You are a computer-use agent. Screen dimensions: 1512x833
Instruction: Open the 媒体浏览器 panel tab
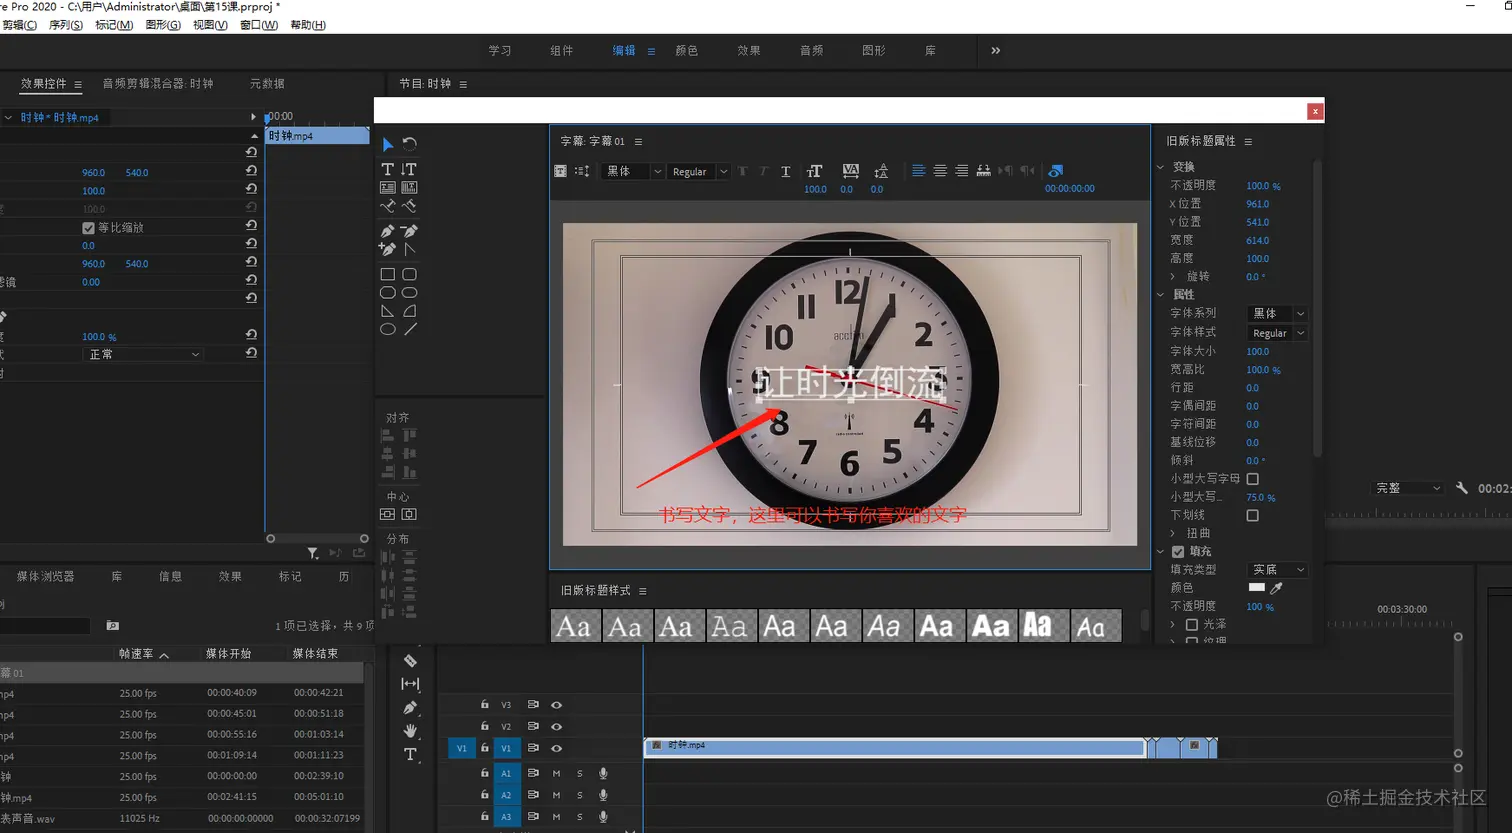45,577
